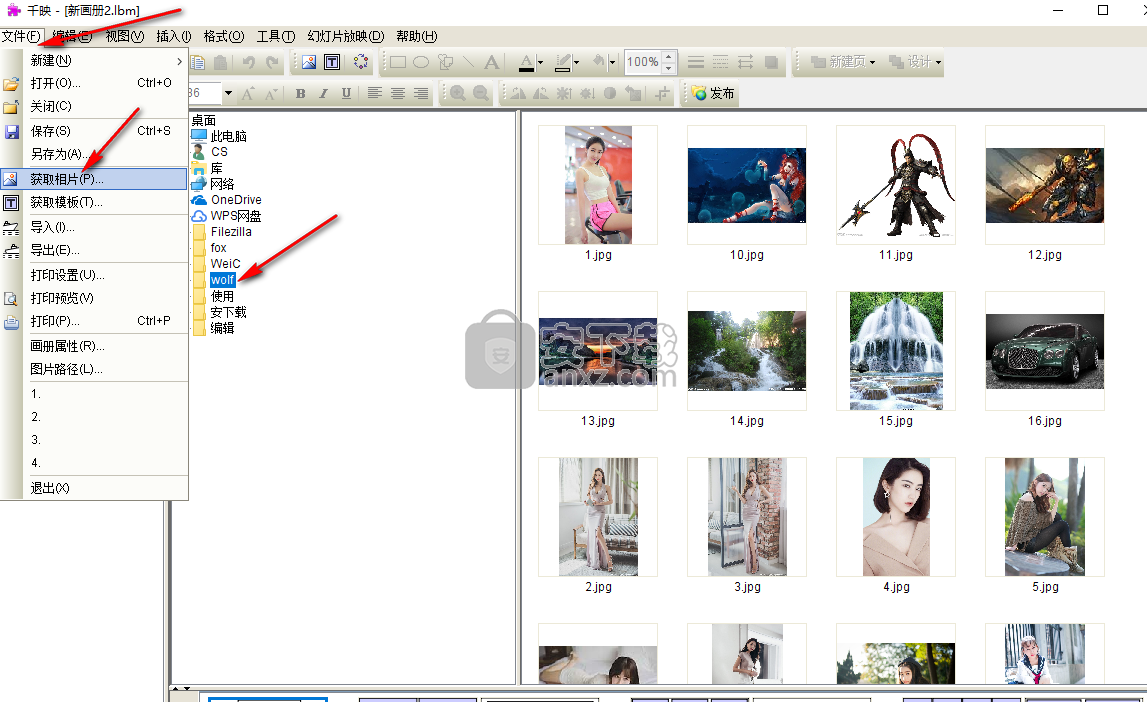Choose 获取模板(T)... from the File menu

(94, 203)
